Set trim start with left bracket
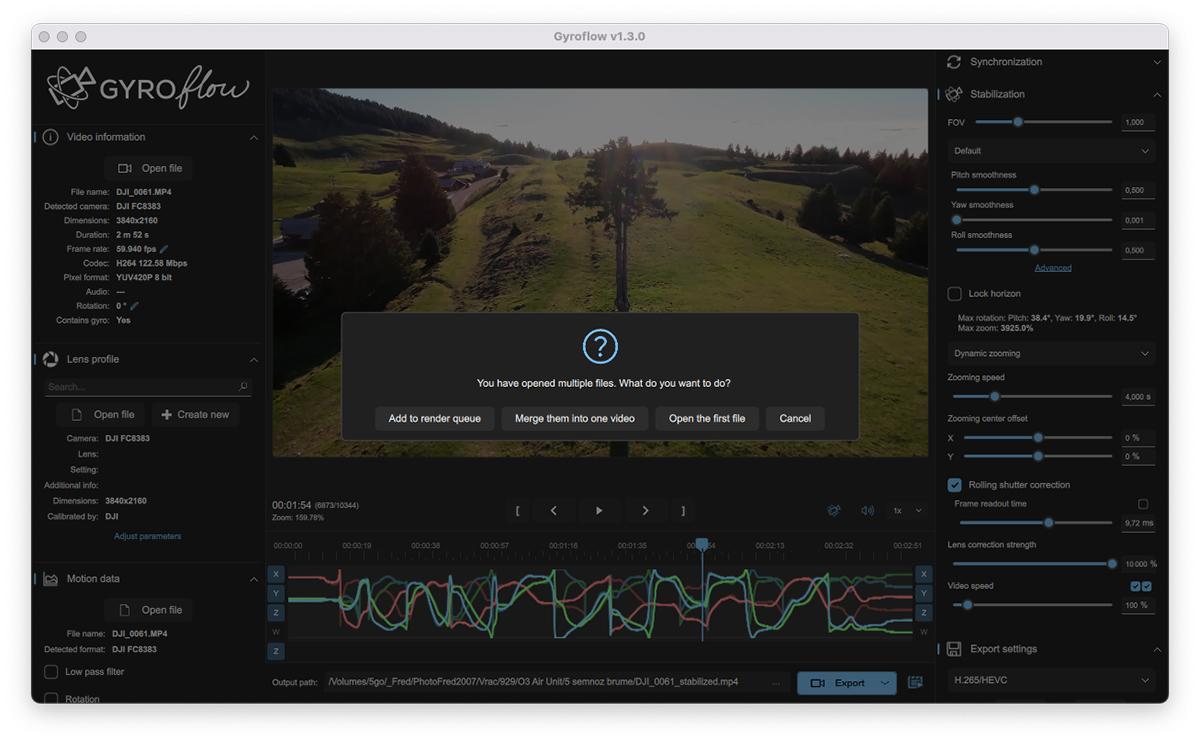The width and height of the screenshot is (1200, 742). (x=517, y=510)
